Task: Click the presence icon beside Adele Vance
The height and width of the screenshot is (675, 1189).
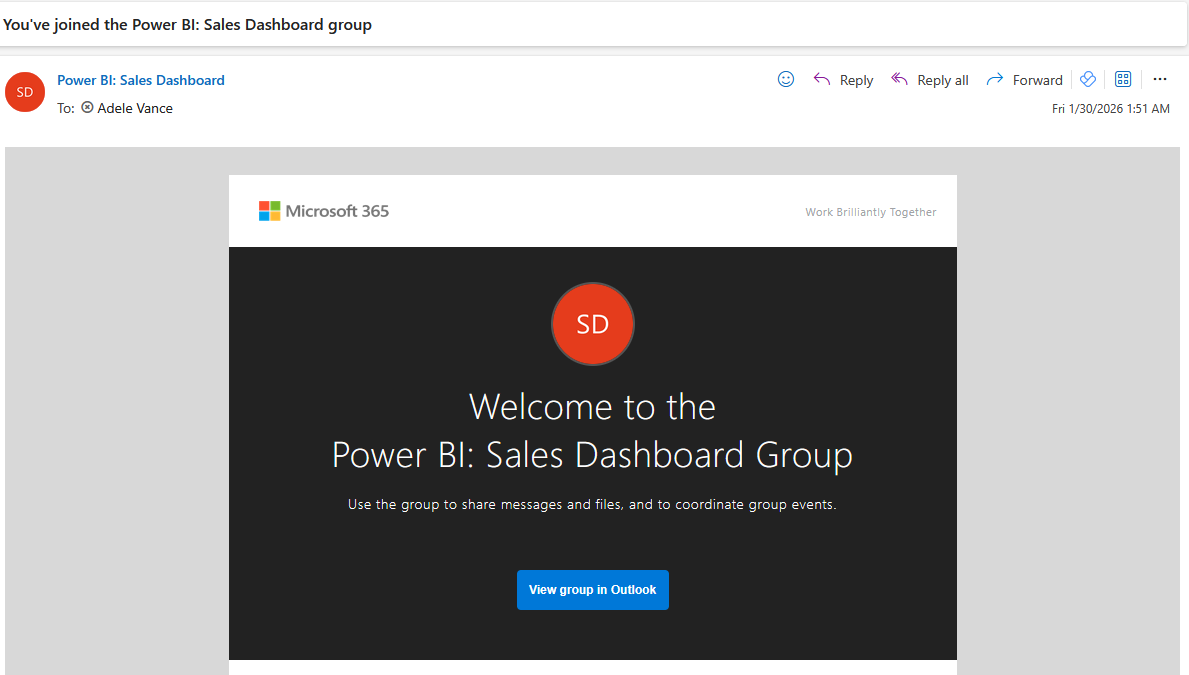Action: click(x=87, y=108)
